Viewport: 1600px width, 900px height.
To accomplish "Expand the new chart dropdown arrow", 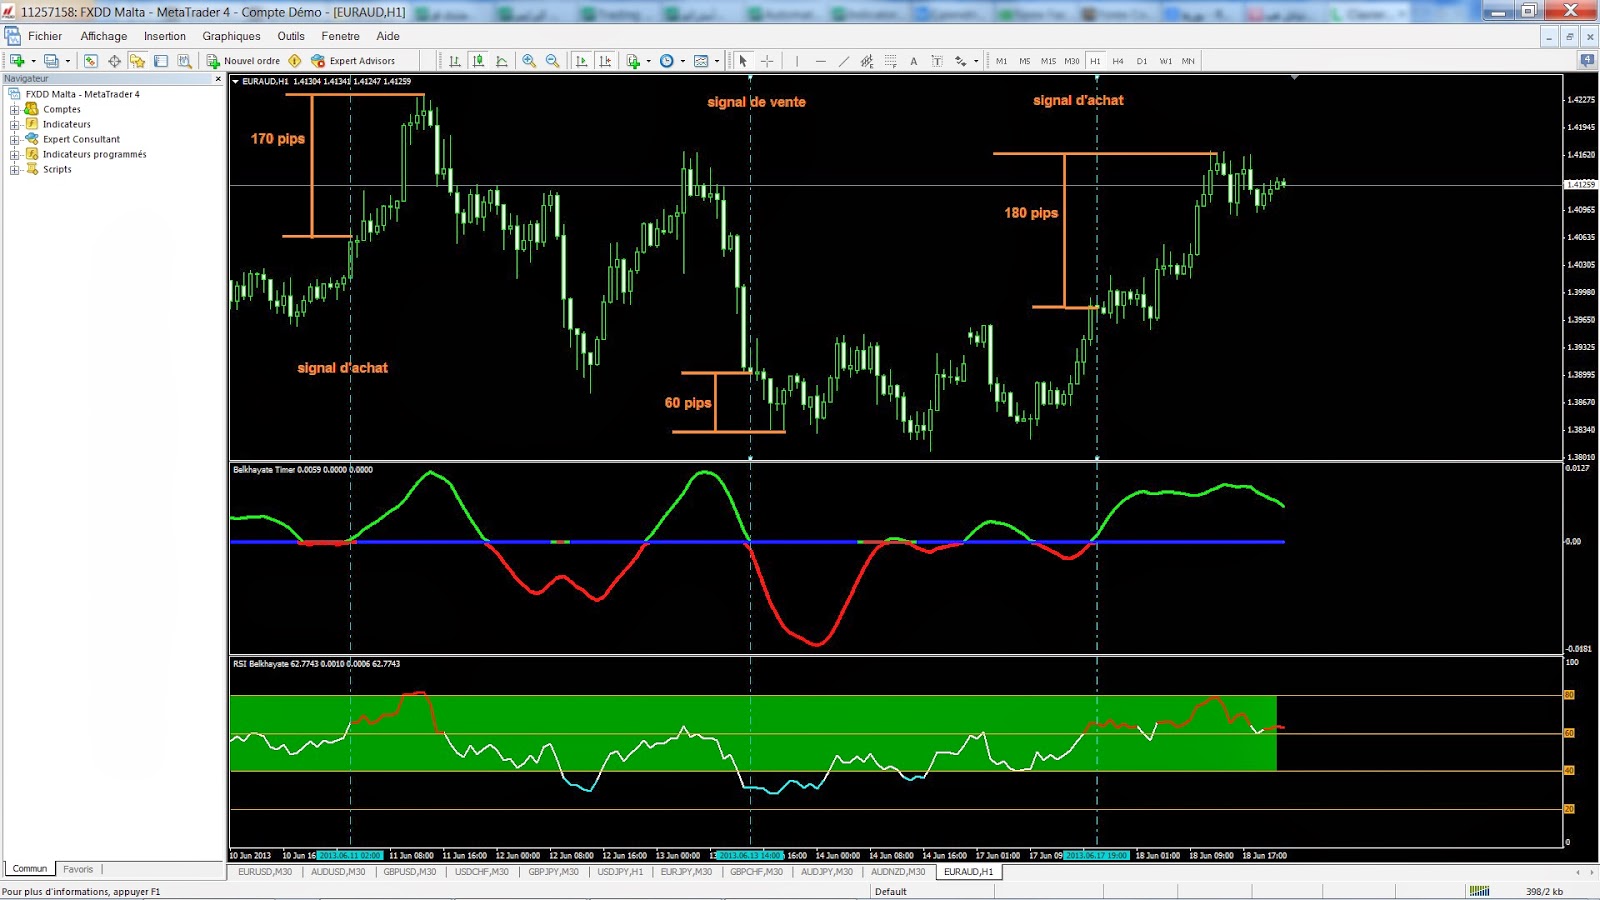I will tap(33, 61).
